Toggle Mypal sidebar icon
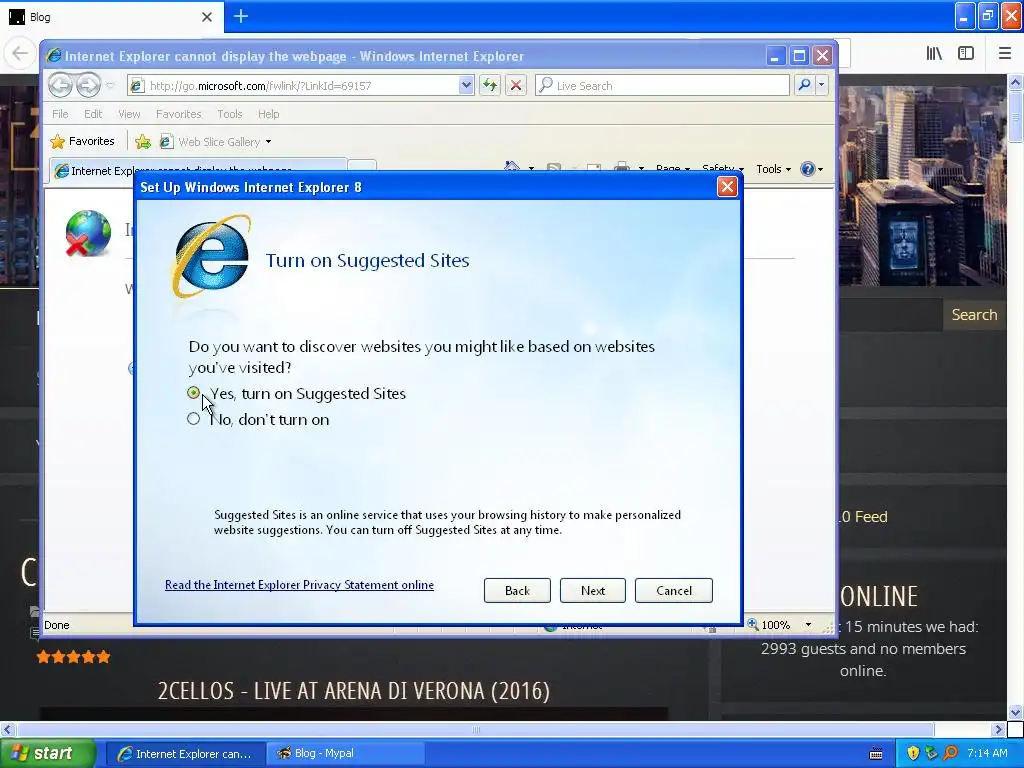 pyautogui.click(x=966, y=53)
